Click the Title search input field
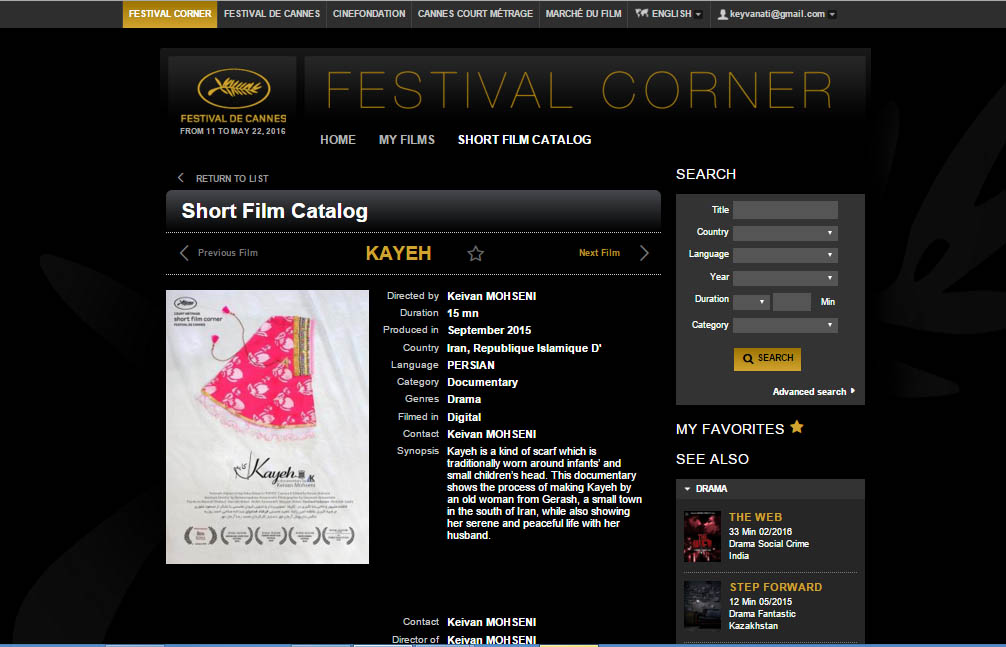 785,210
